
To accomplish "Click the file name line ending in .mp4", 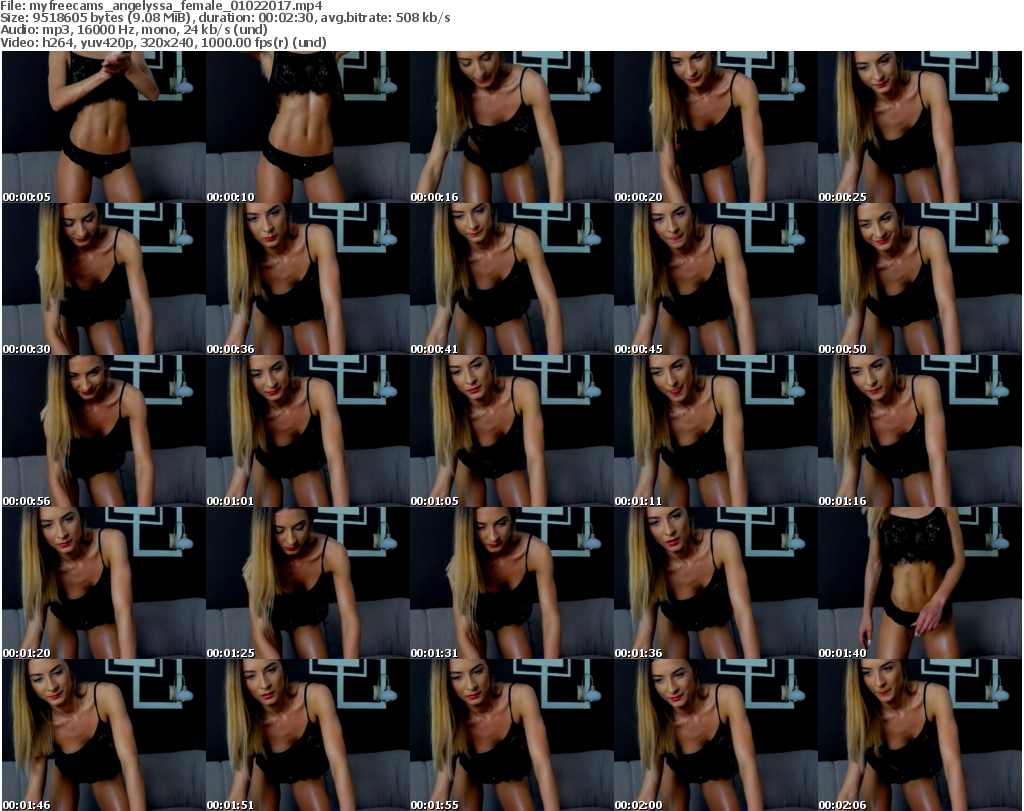I will coord(161,6).
